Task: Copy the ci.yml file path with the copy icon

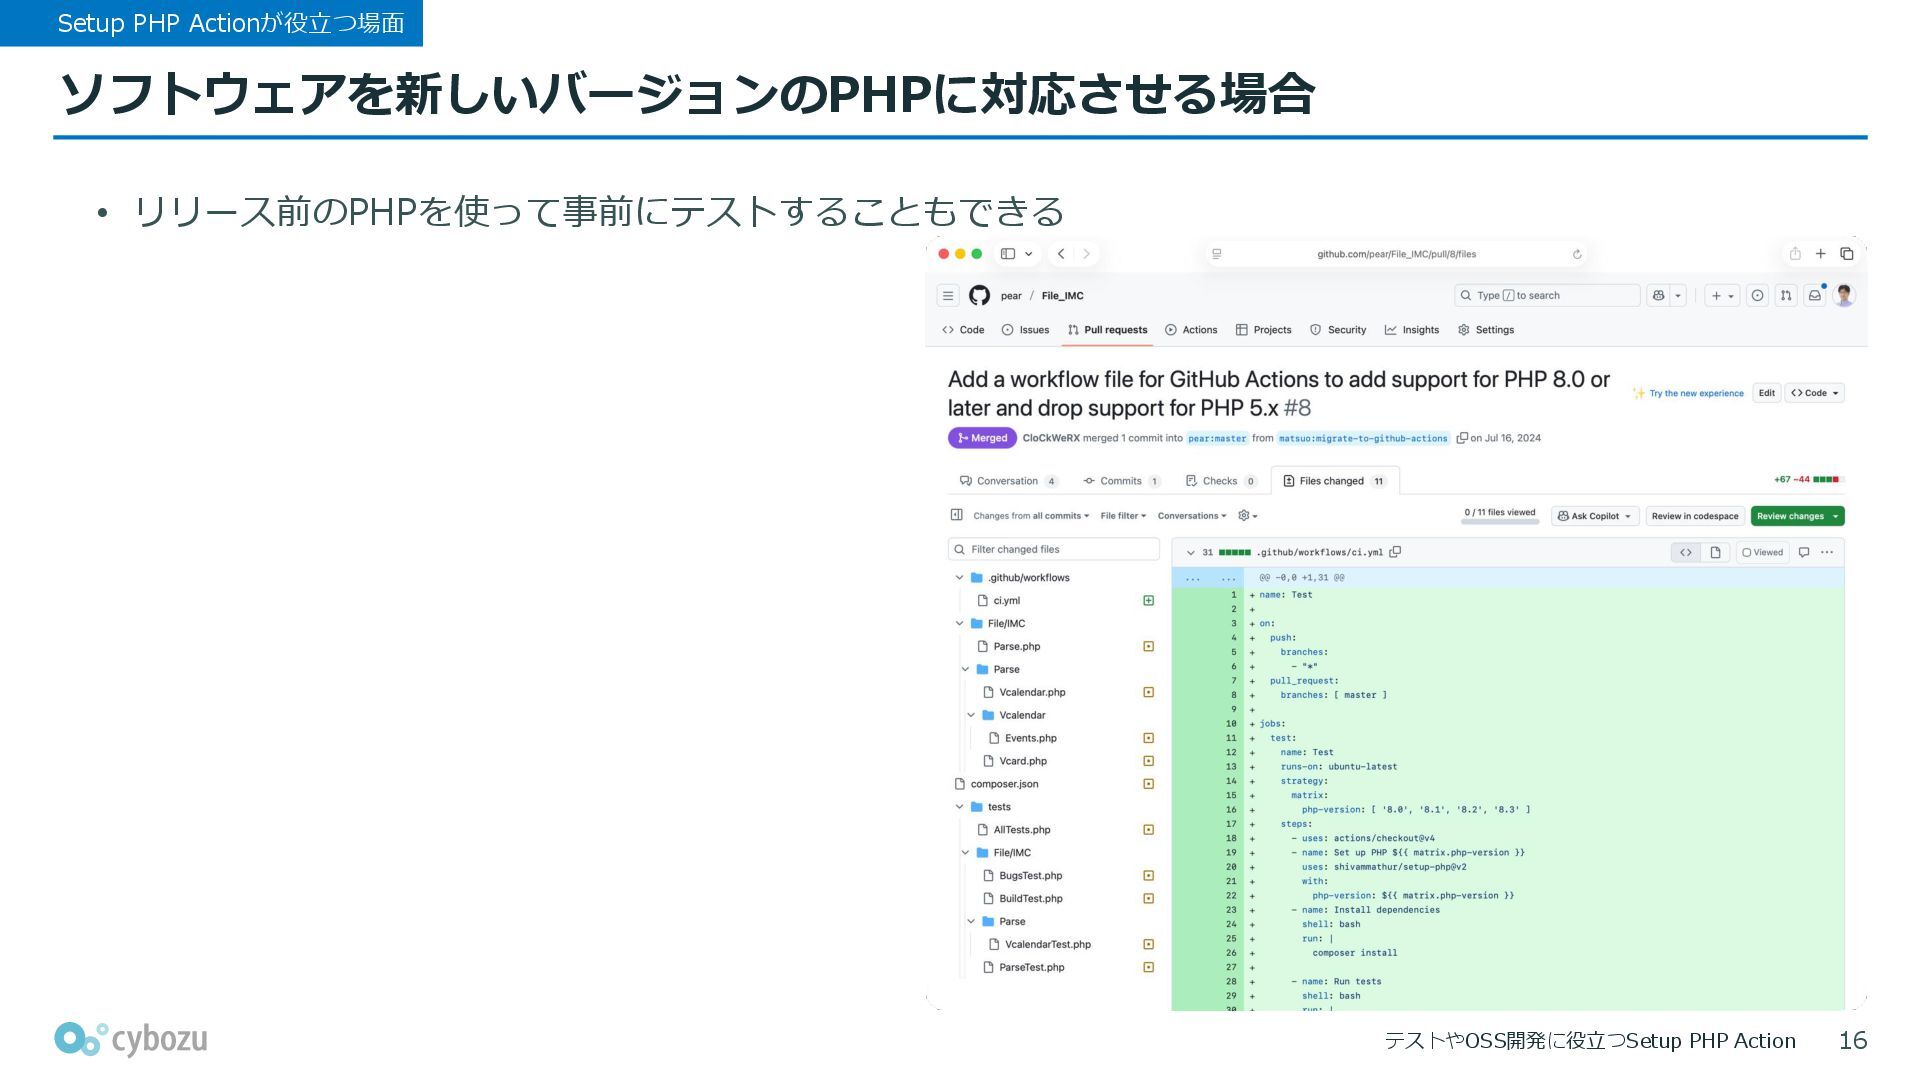Action: pyautogui.click(x=1396, y=552)
